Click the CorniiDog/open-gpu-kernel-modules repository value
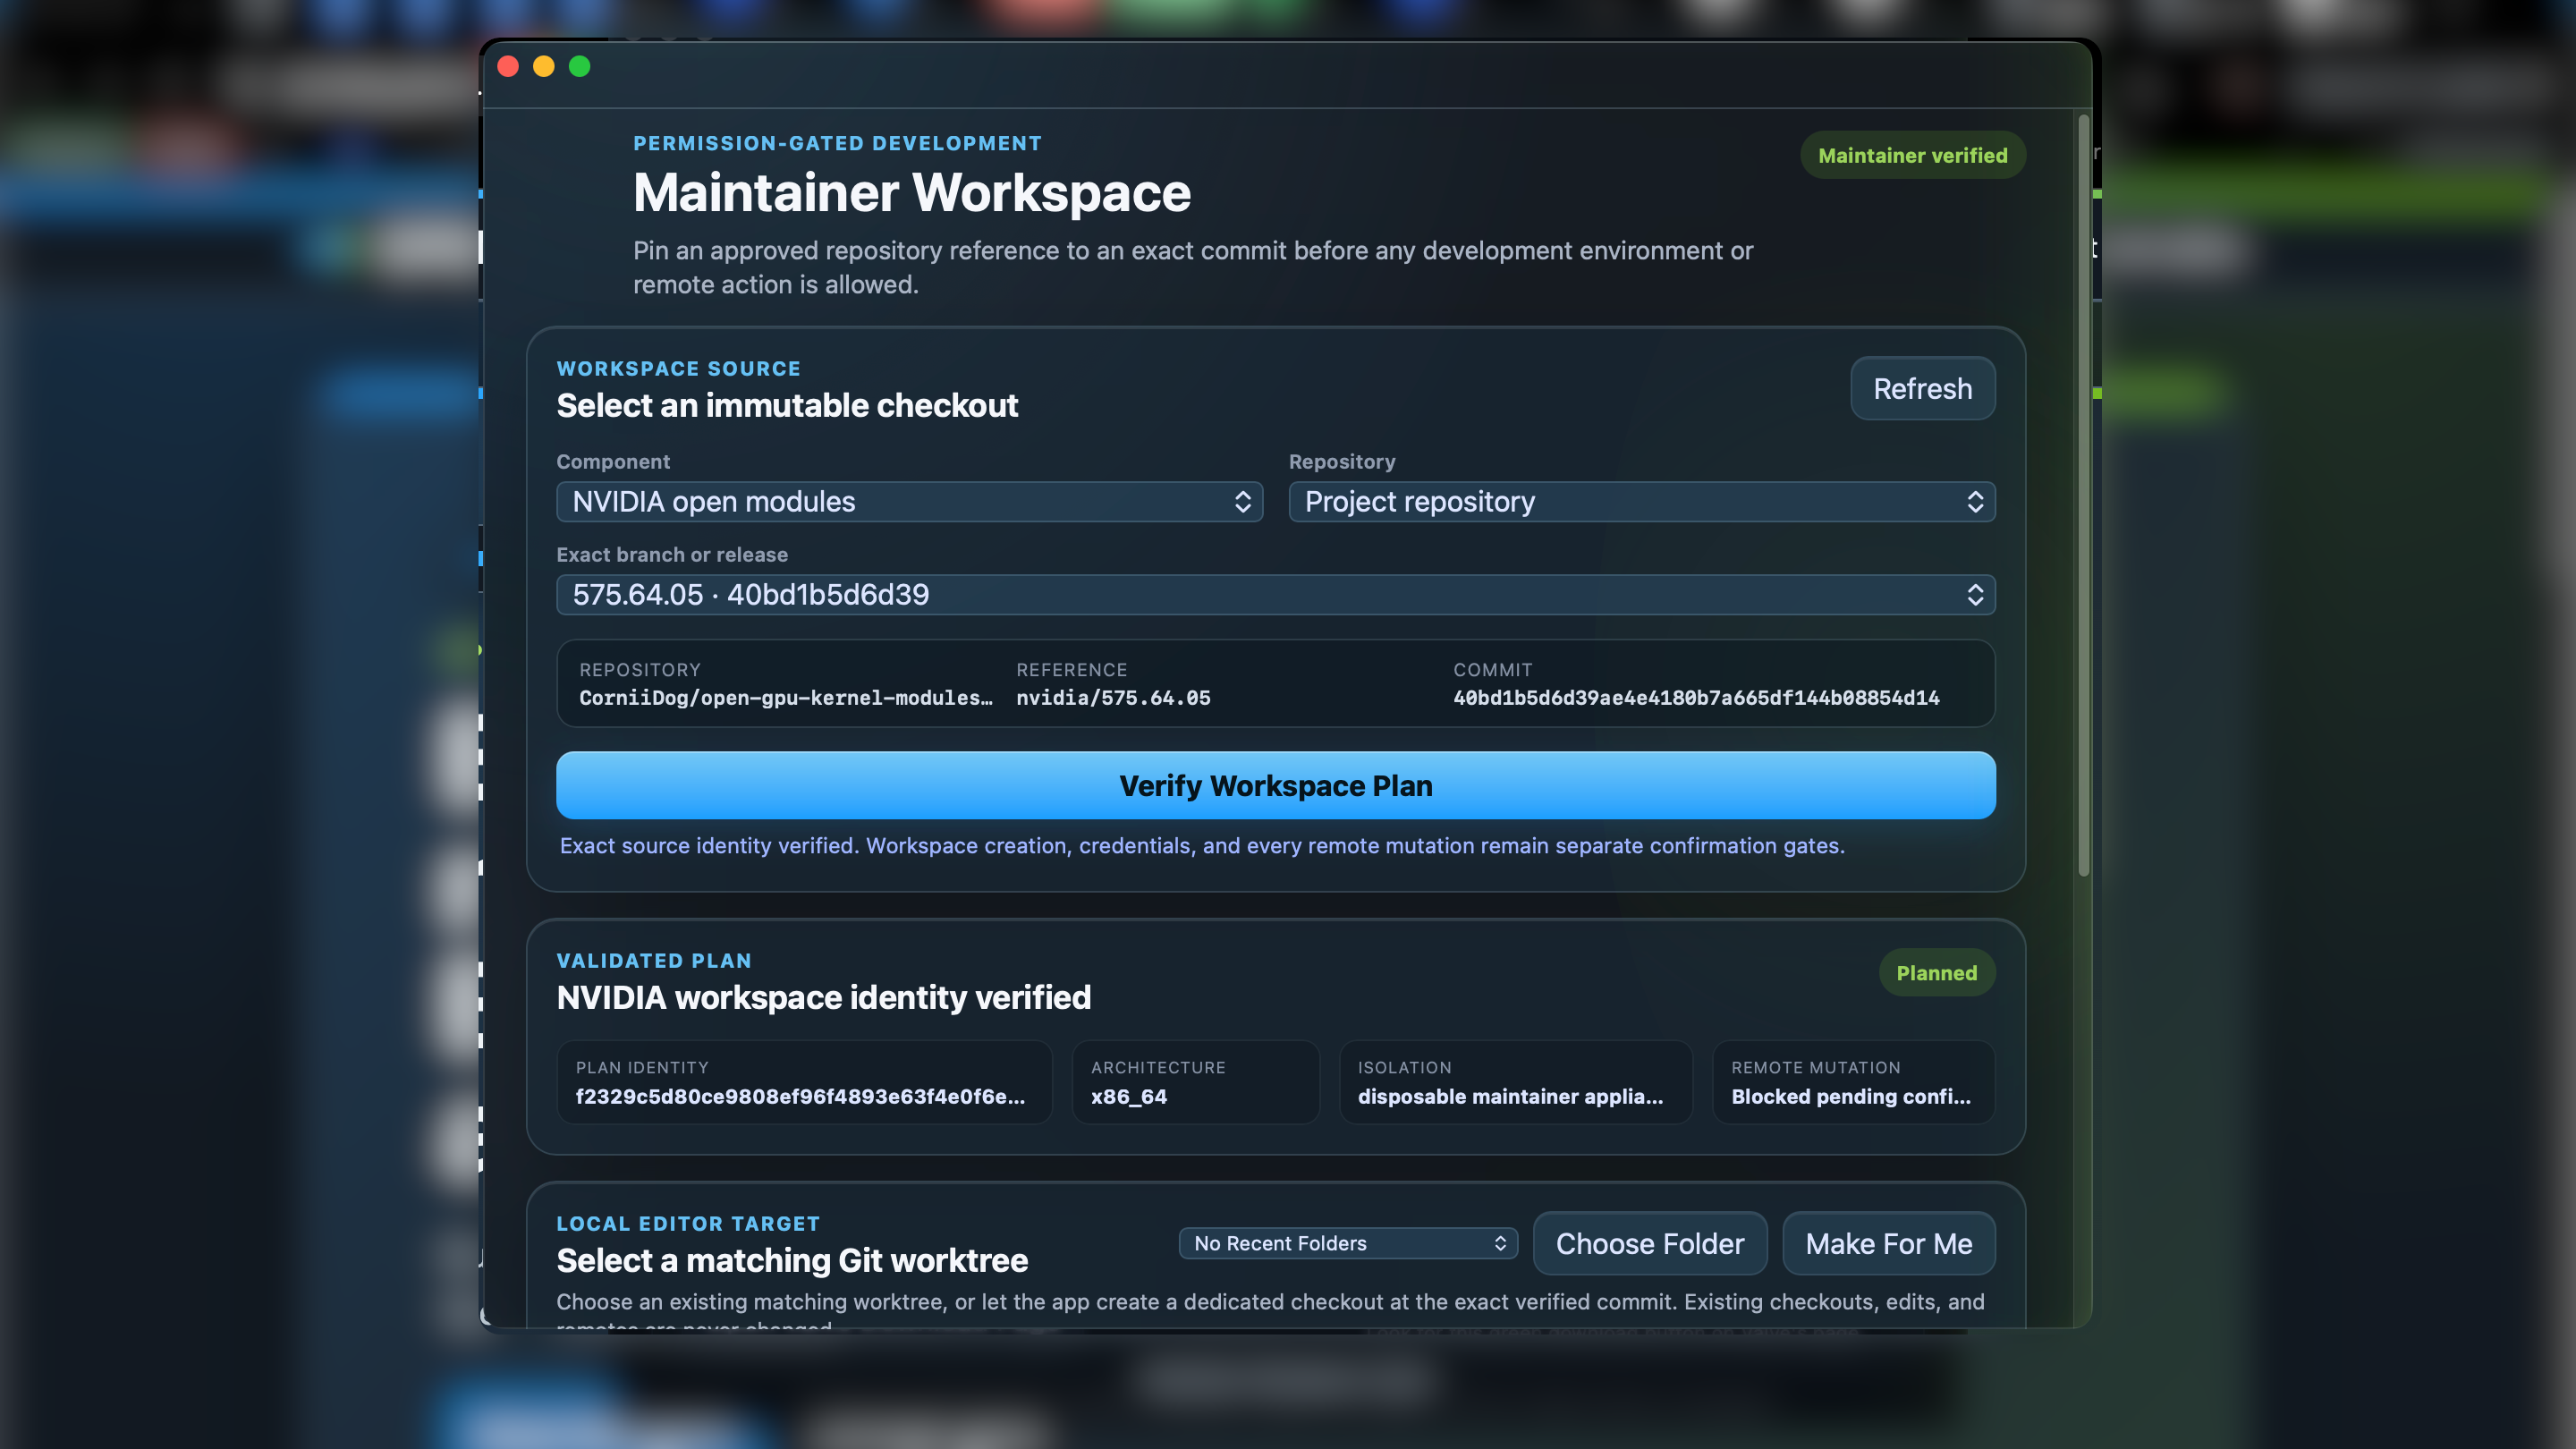2576x1449 pixels. coord(786,698)
